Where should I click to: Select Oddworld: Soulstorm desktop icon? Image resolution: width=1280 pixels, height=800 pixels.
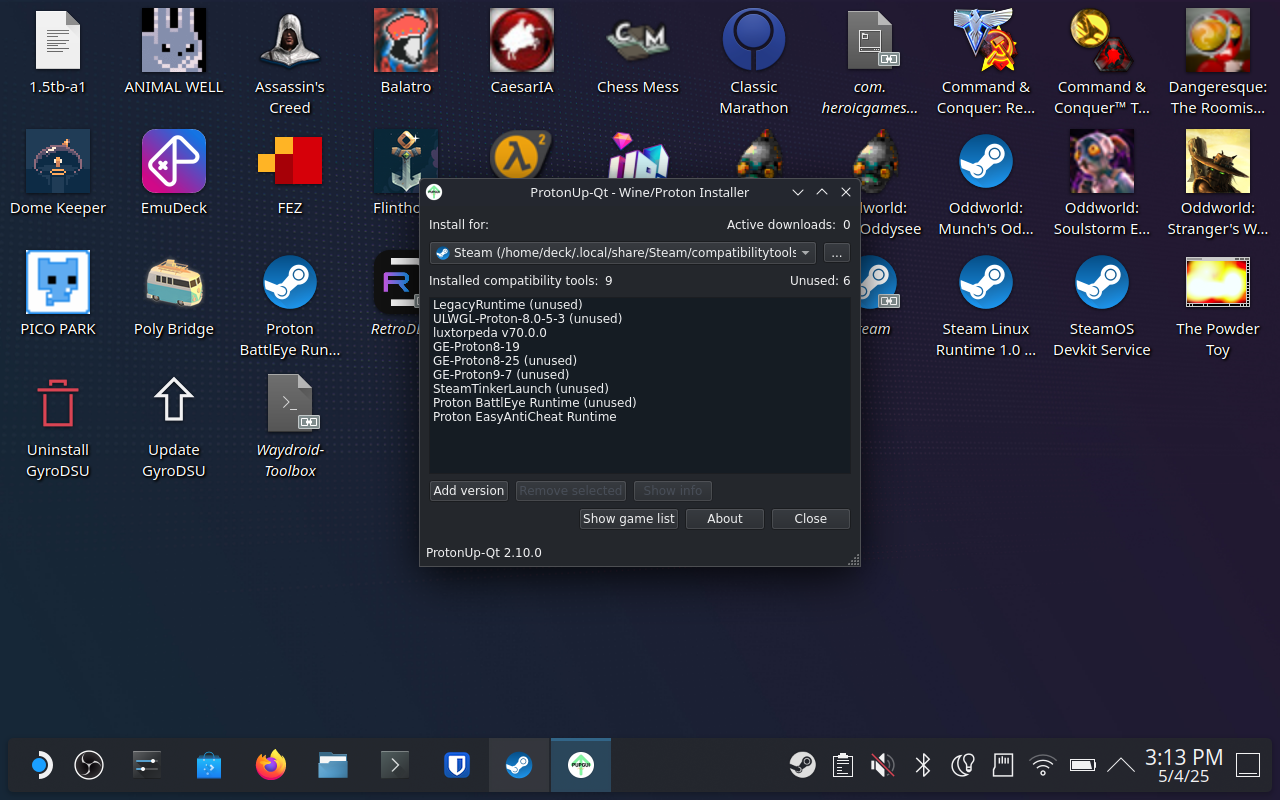(1102, 161)
